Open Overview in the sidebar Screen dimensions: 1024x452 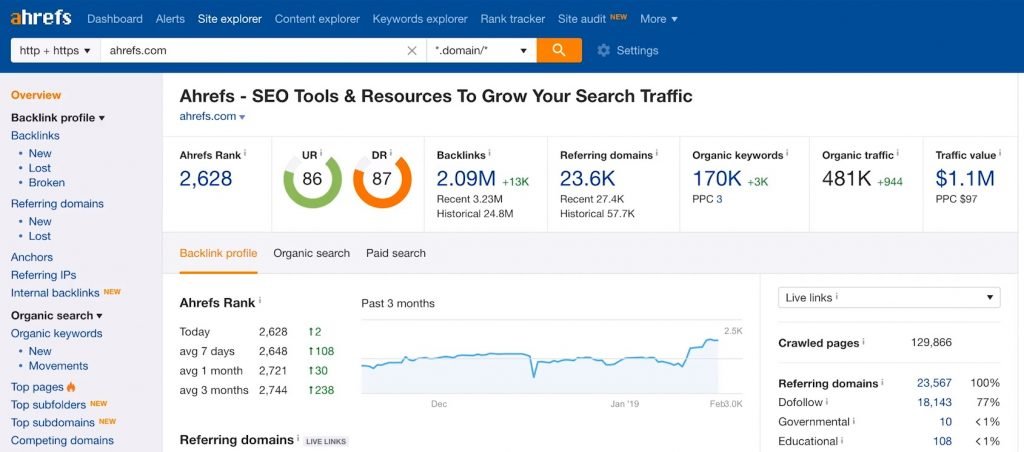click(36, 95)
